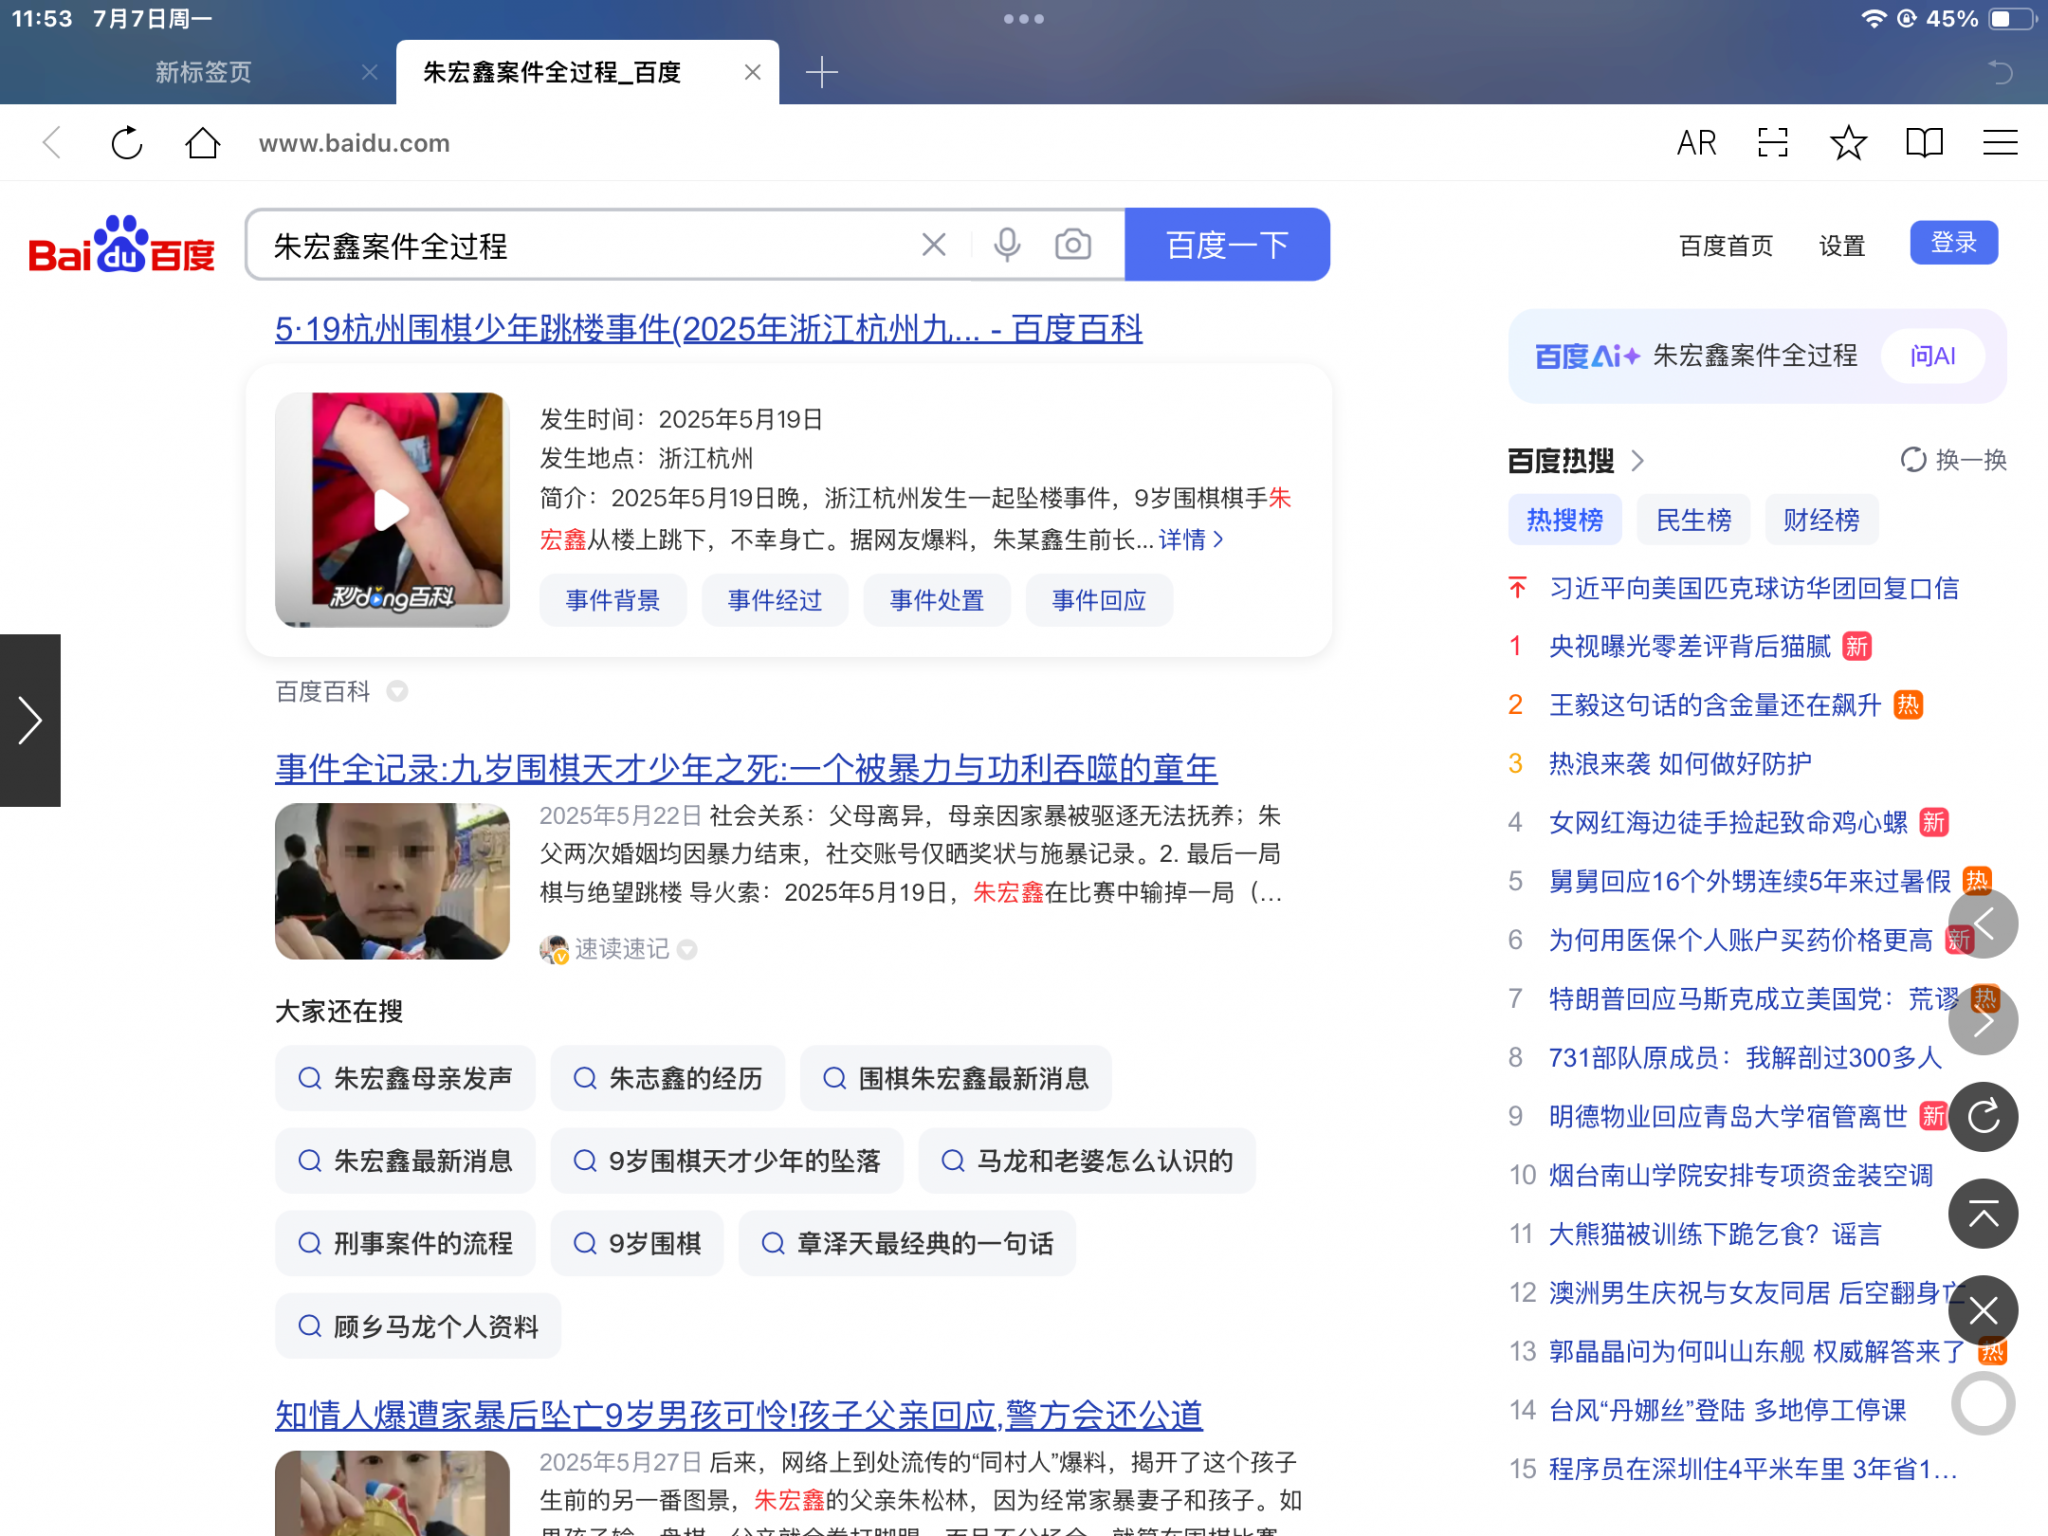Screen dimensions: 2048x1536
Task: Click the 登录 login button
Action: 1953,243
